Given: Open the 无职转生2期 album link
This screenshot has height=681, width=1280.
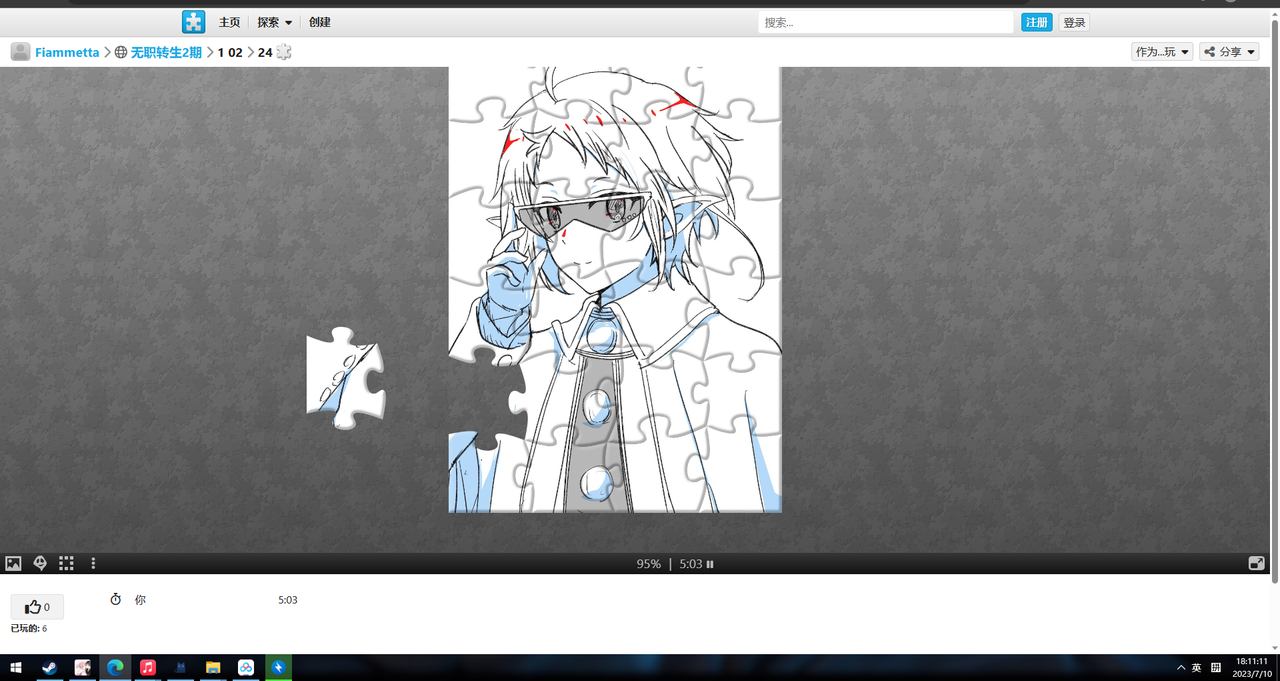Looking at the screenshot, I should [166, 52].
